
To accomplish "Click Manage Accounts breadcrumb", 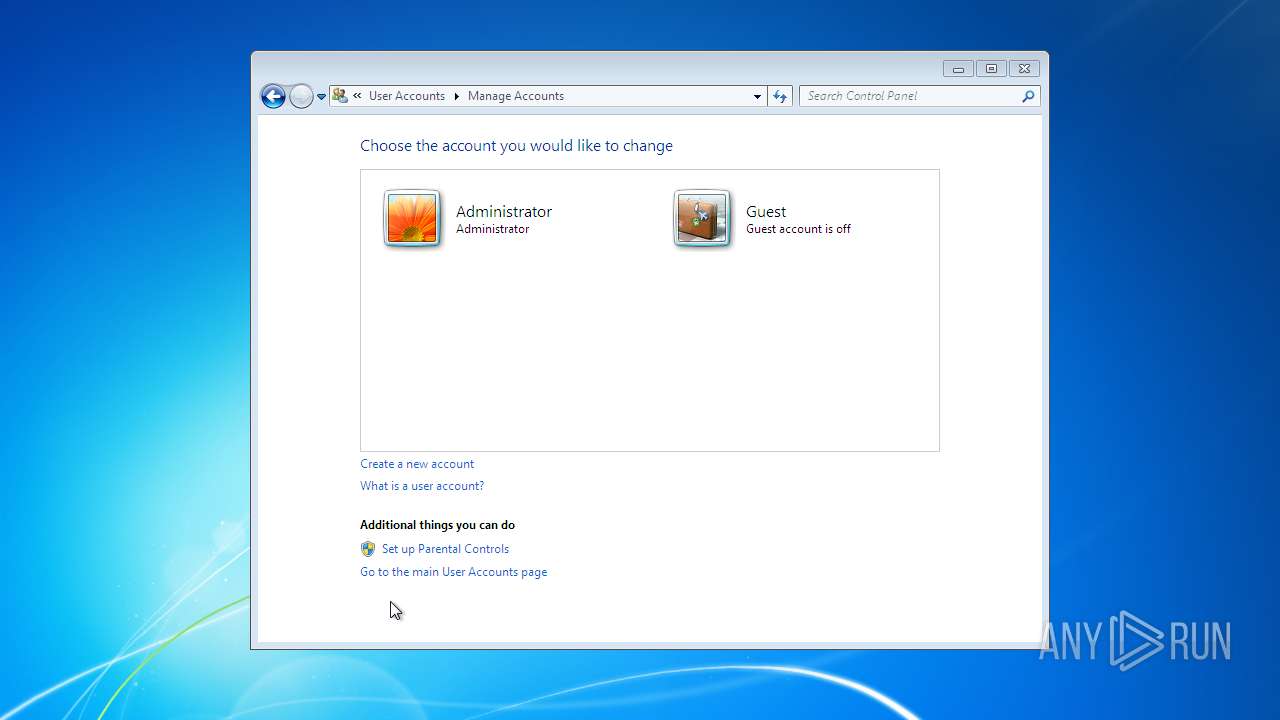I will click(x=516, y=96).
